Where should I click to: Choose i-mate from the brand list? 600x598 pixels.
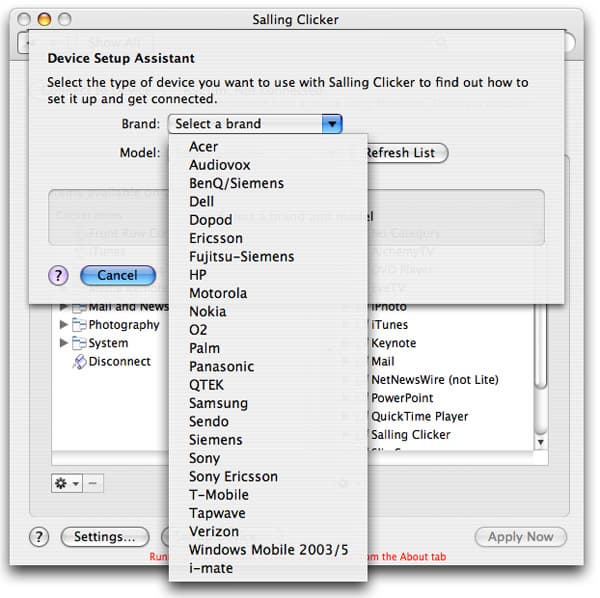click(x=268, y=568)
